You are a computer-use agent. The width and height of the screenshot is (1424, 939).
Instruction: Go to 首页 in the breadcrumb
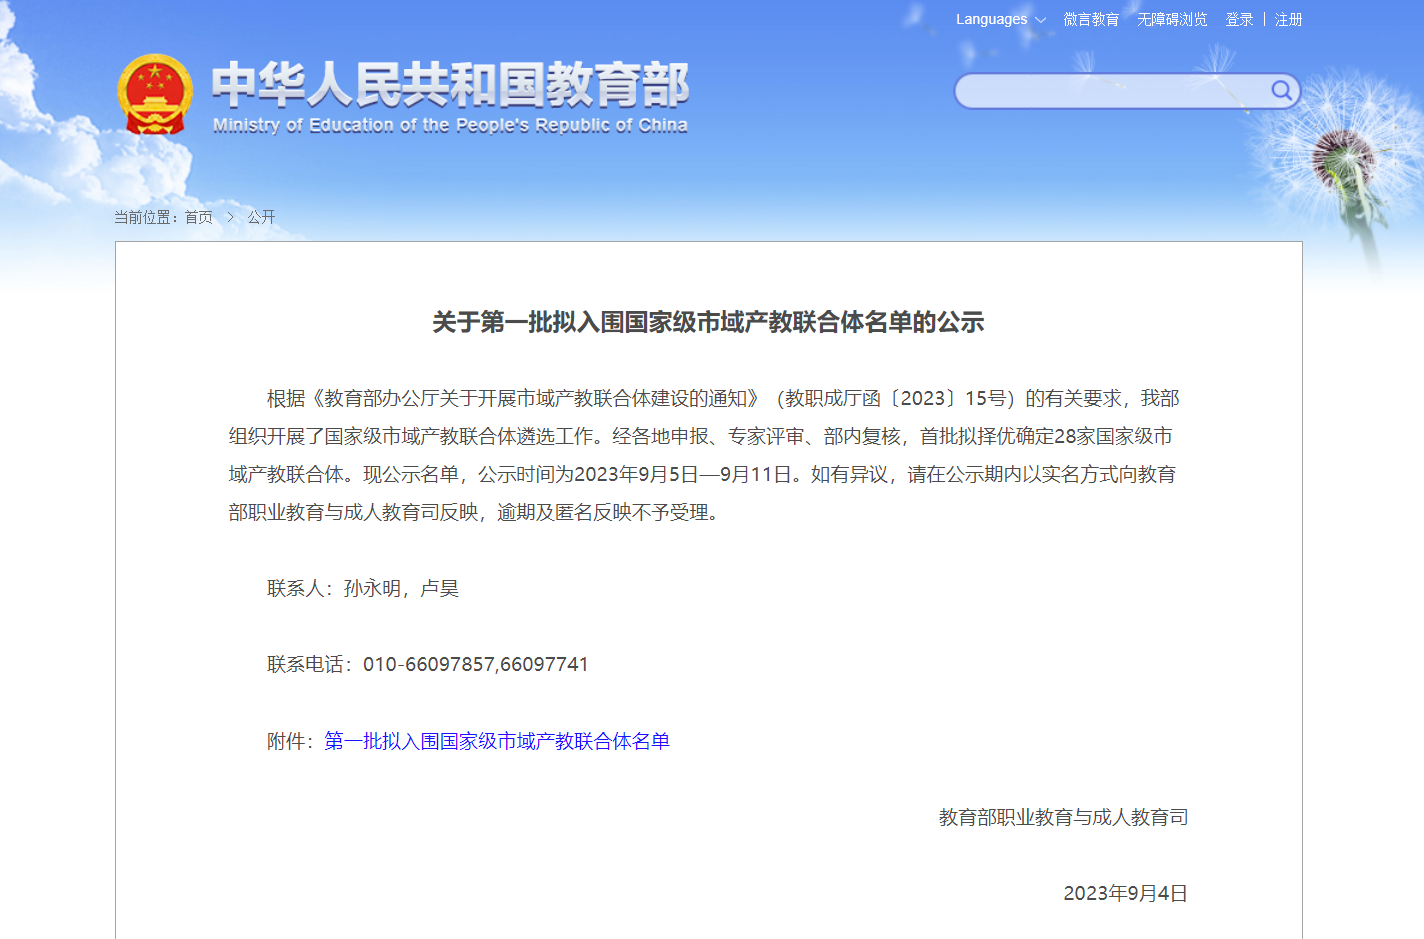click(199, 217)
